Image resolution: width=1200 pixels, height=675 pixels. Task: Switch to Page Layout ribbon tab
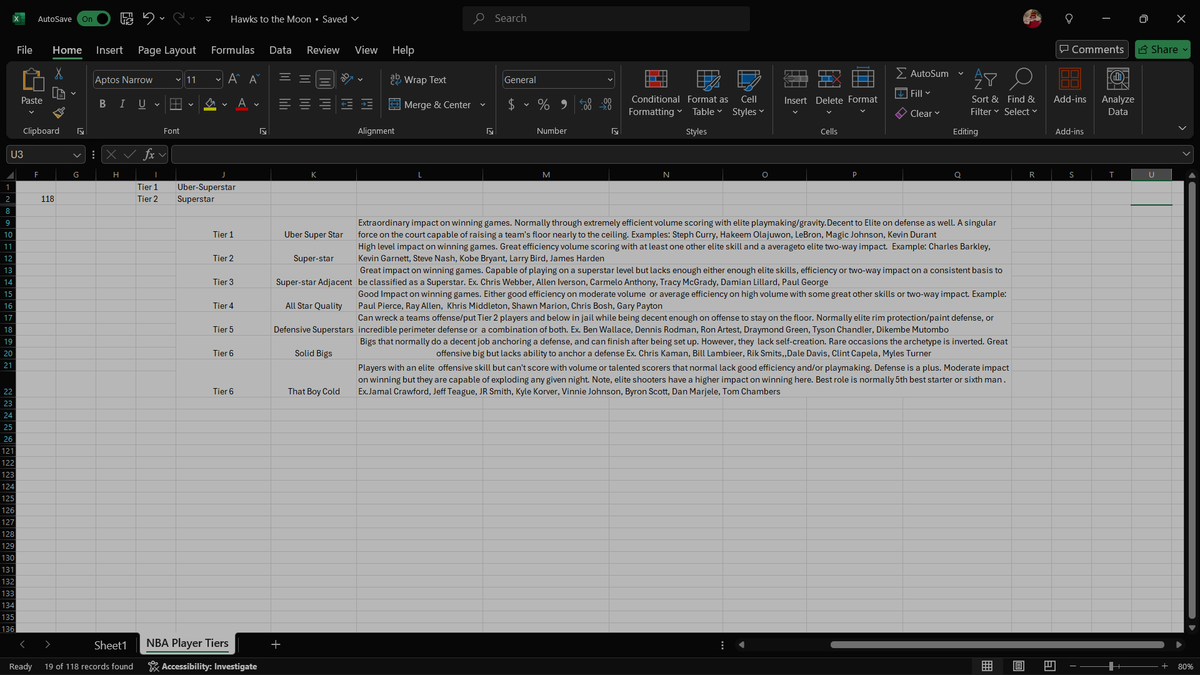167,50
